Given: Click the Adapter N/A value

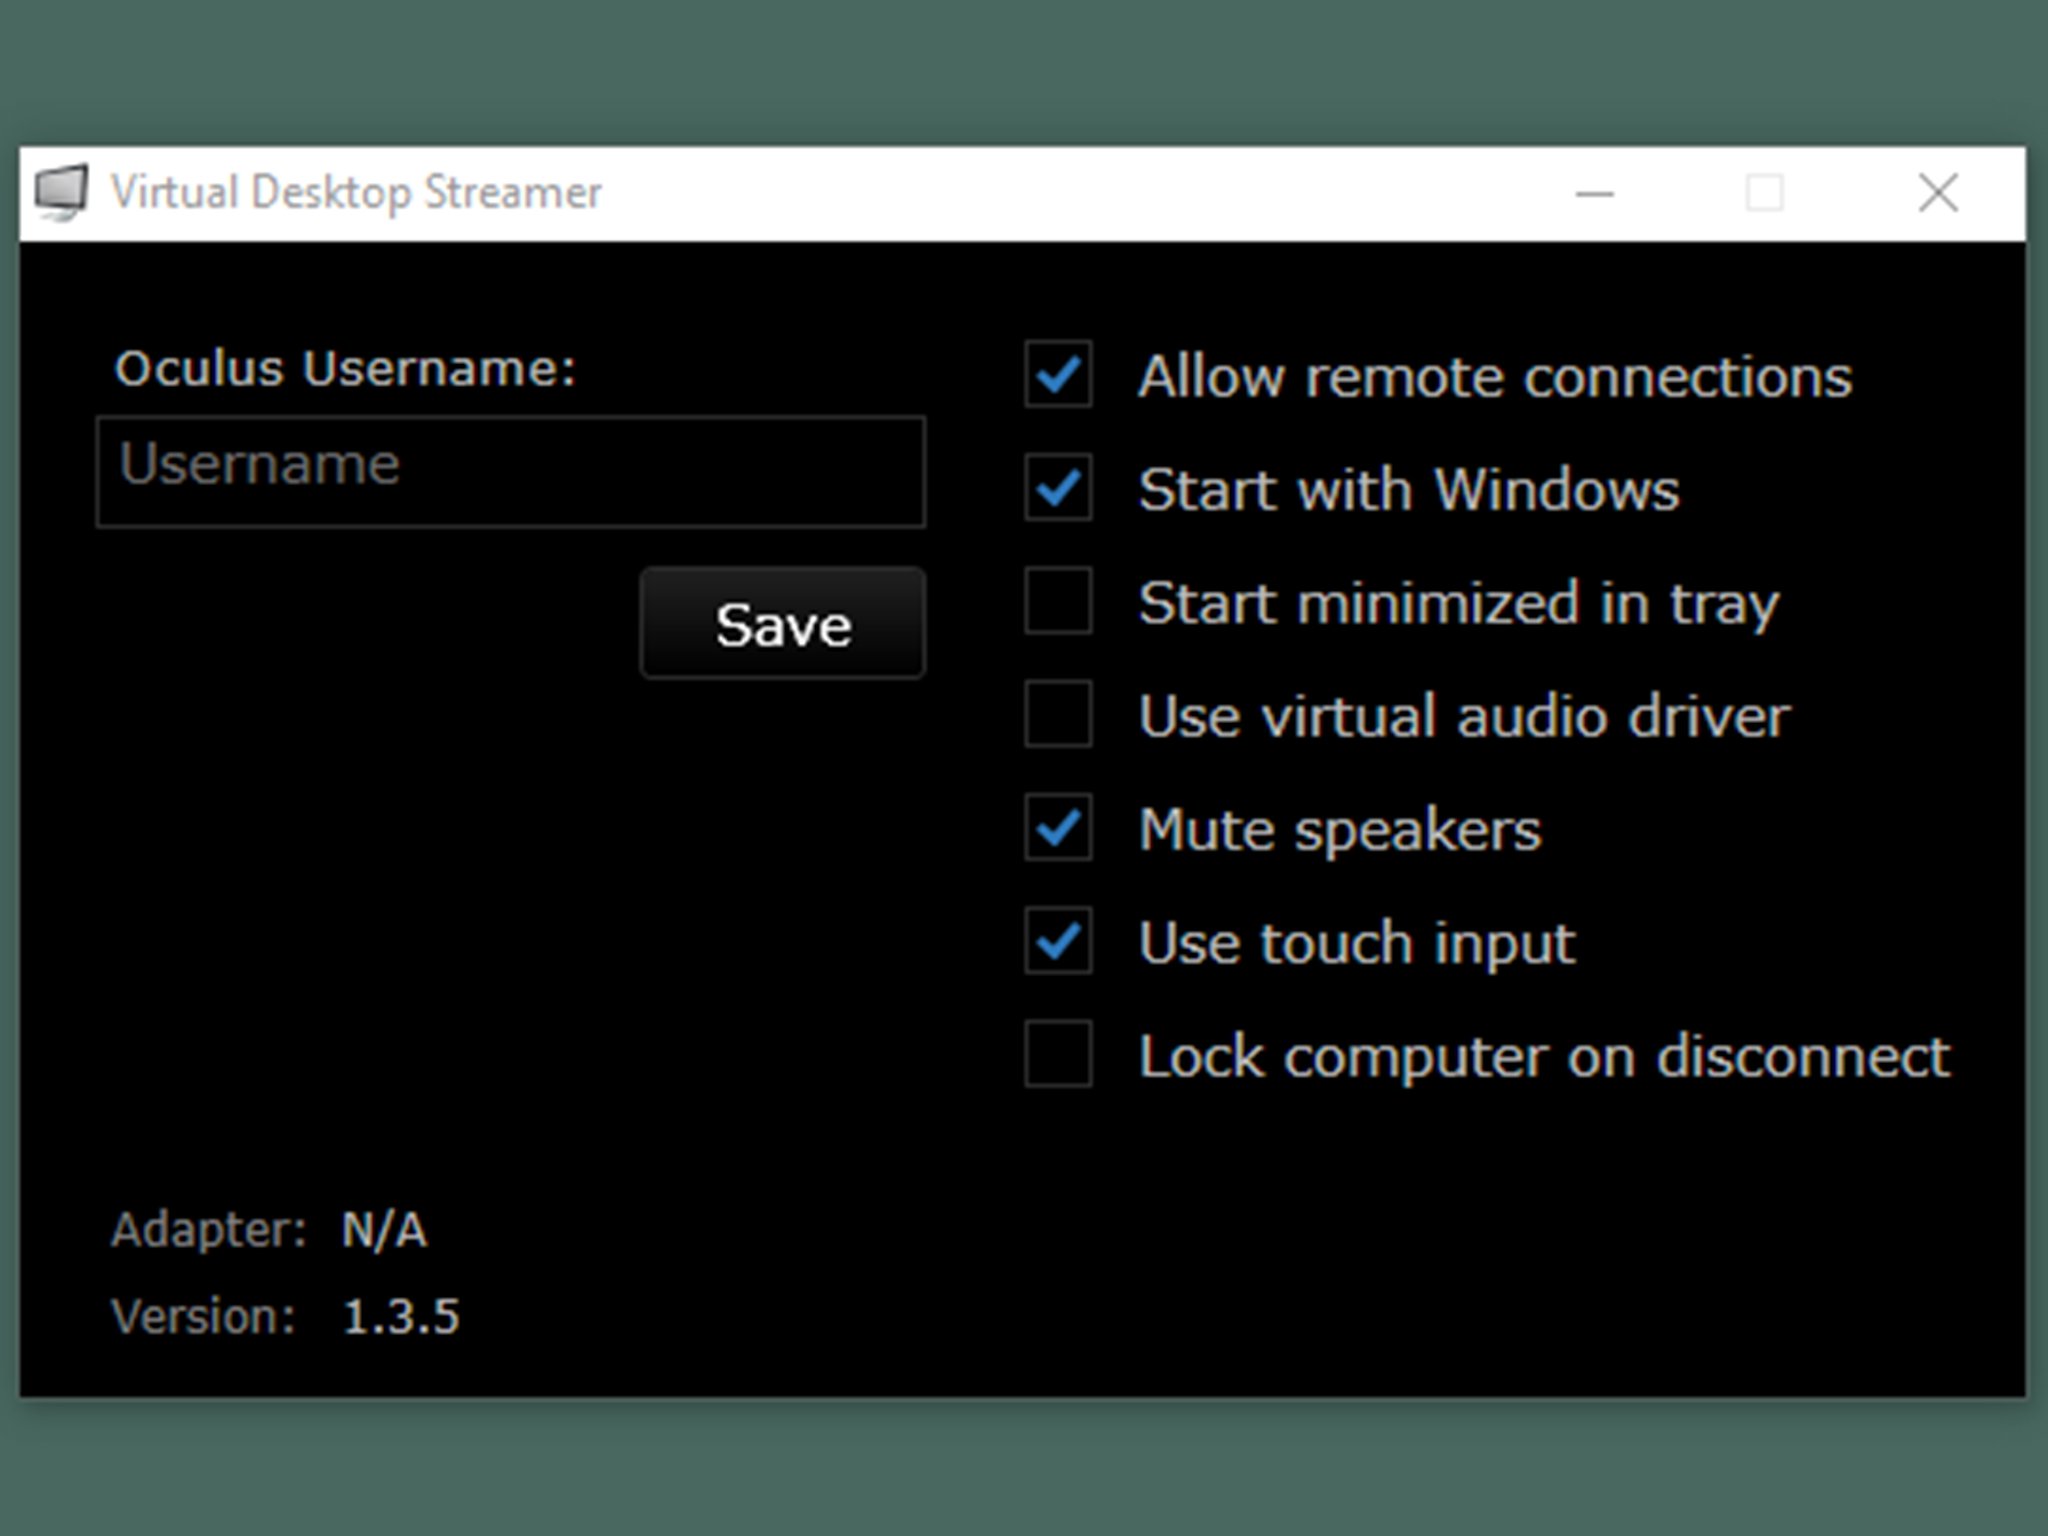Looking at the screenshot, I should [384, 1230].
